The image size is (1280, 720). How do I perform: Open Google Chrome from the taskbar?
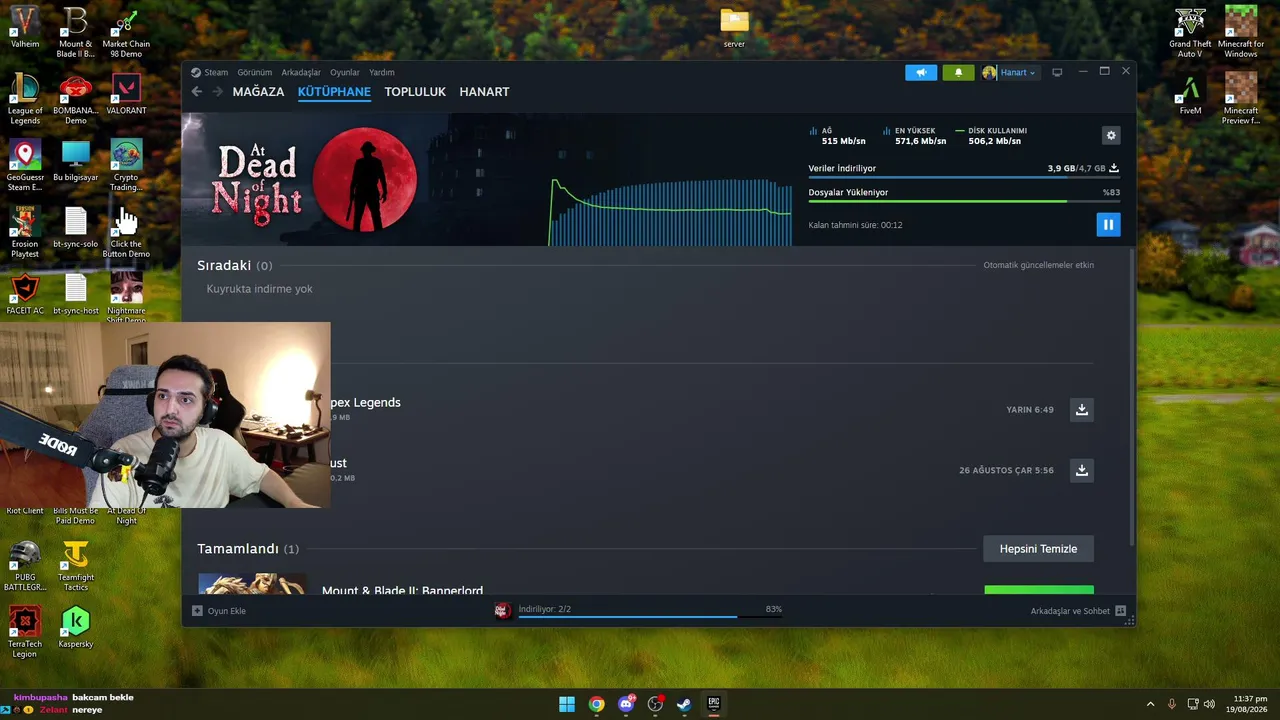(596, 704)
